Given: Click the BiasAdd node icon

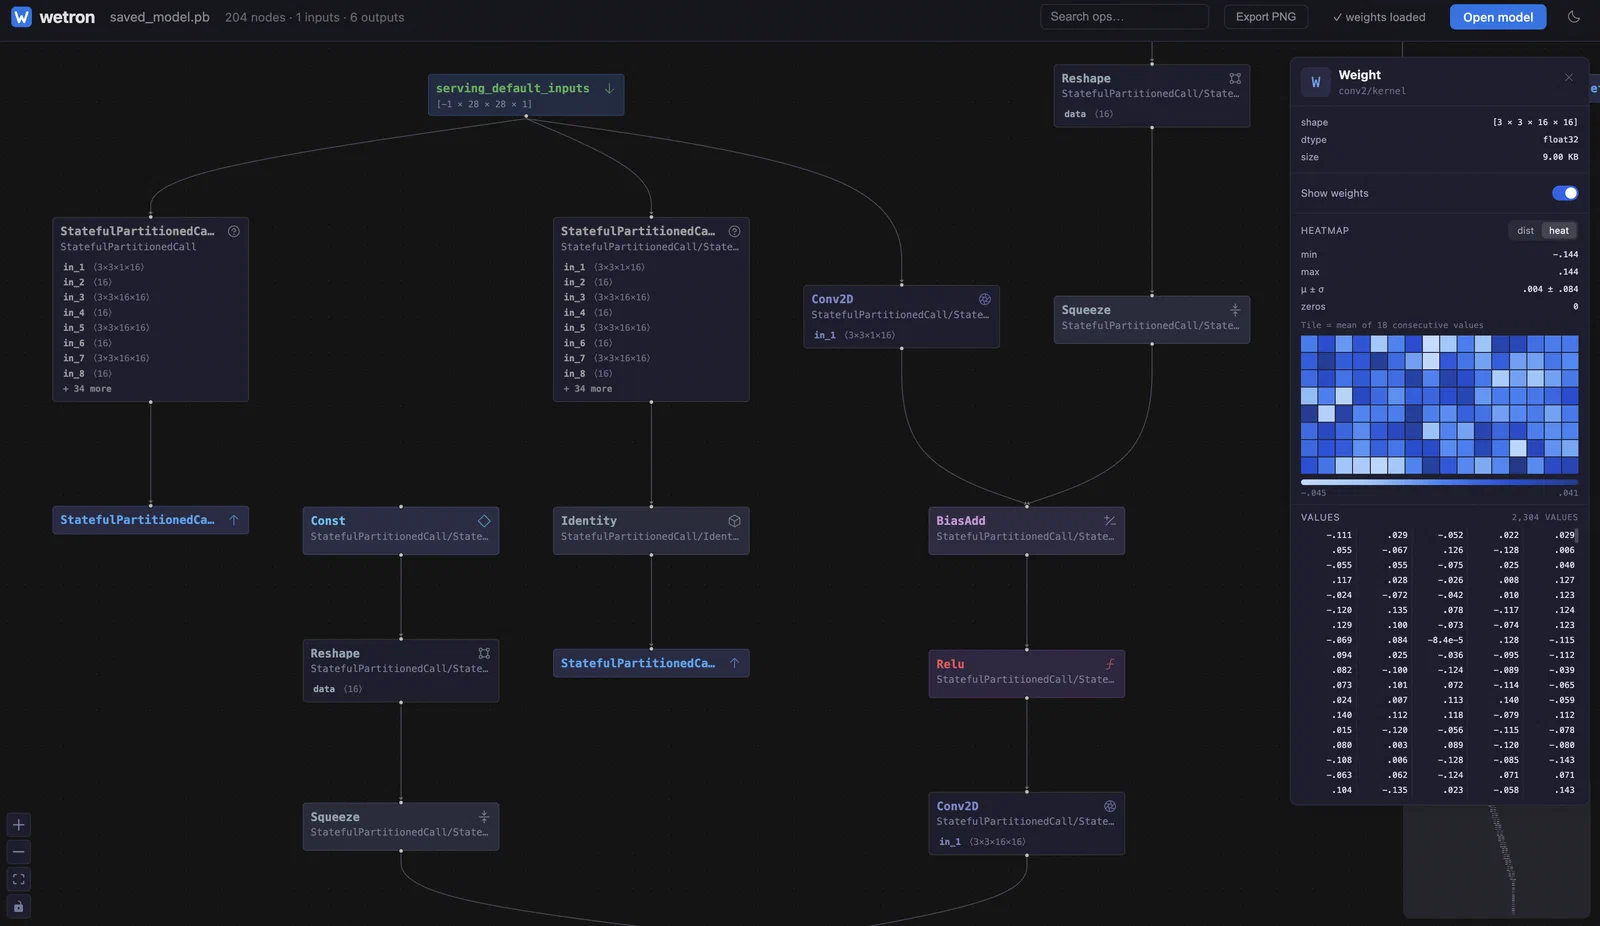Looking at the screenshot, I should click(1110, 521).
